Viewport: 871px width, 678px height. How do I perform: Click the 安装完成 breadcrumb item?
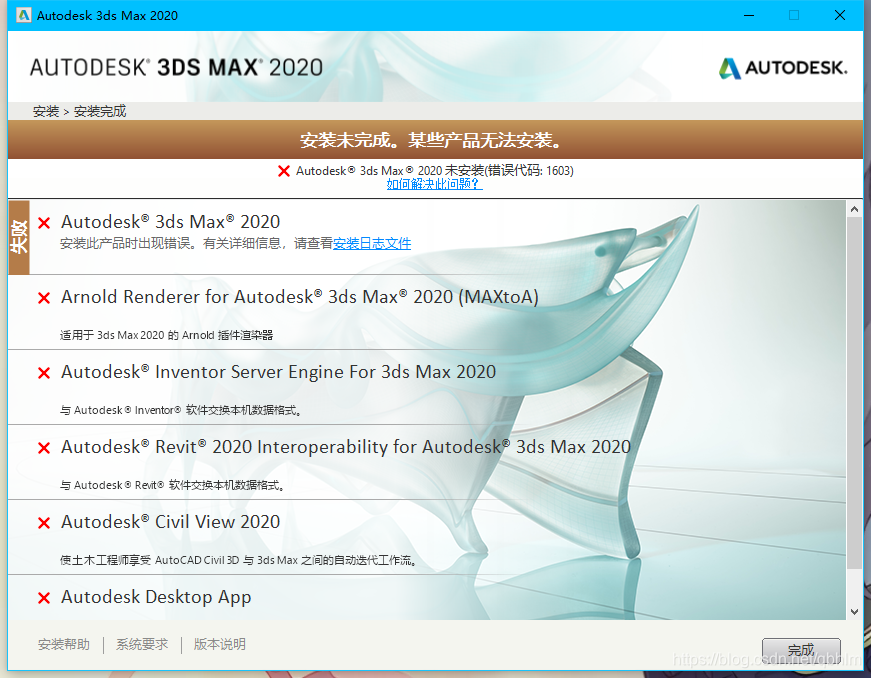click(x=100, y=111)
